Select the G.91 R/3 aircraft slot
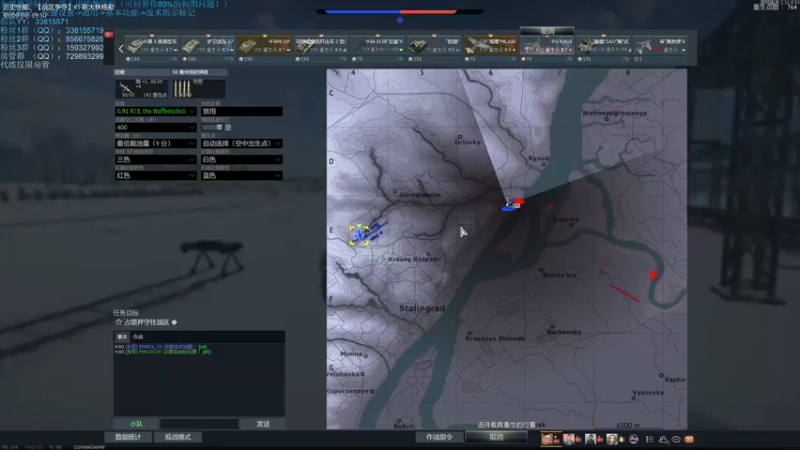The height and width of the screenshot is (450, 800). 547,45
